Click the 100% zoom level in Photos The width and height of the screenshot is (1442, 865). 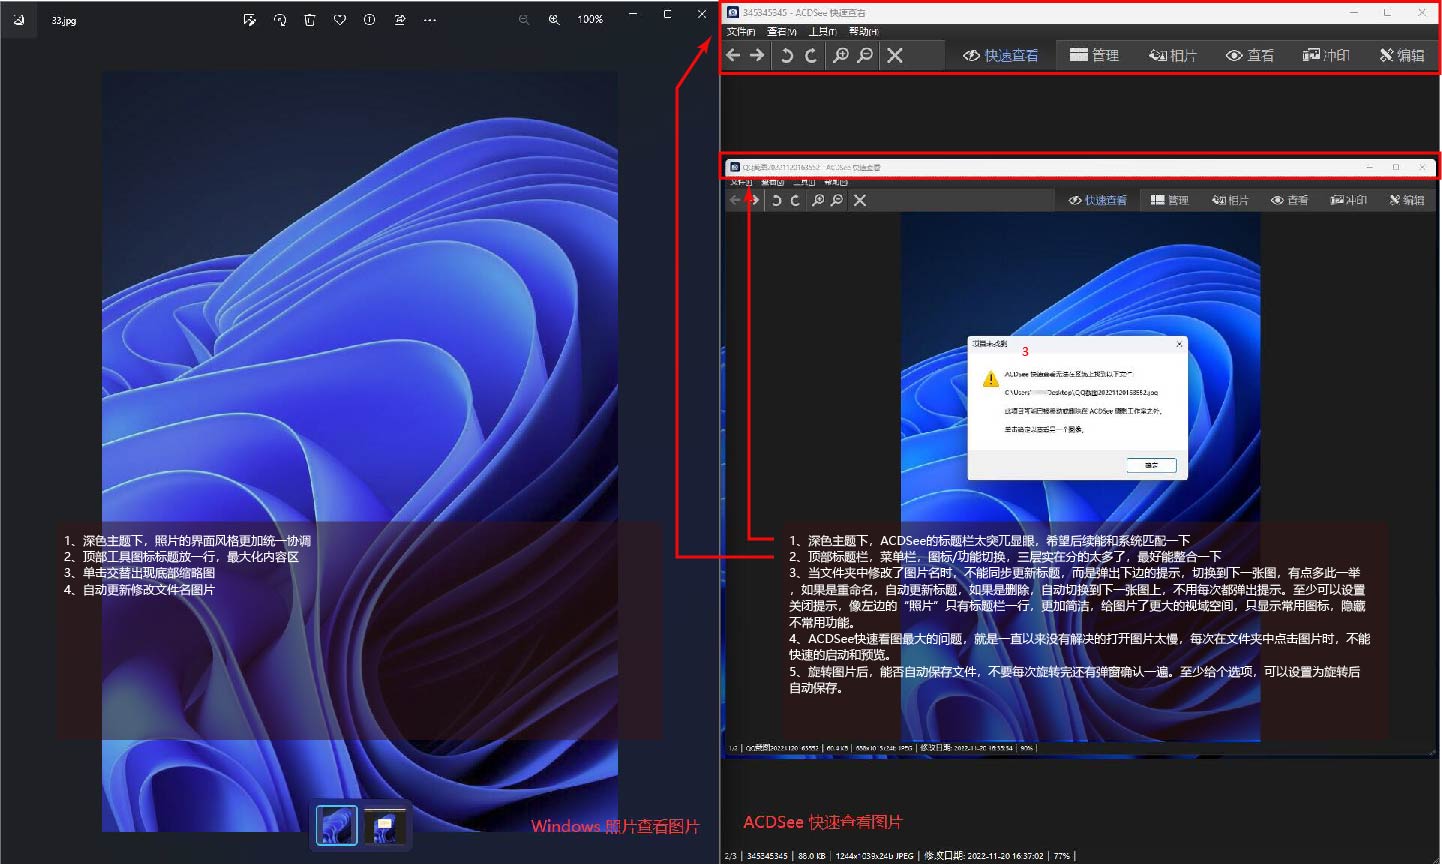pyautogui.click(x=590, y=20)
